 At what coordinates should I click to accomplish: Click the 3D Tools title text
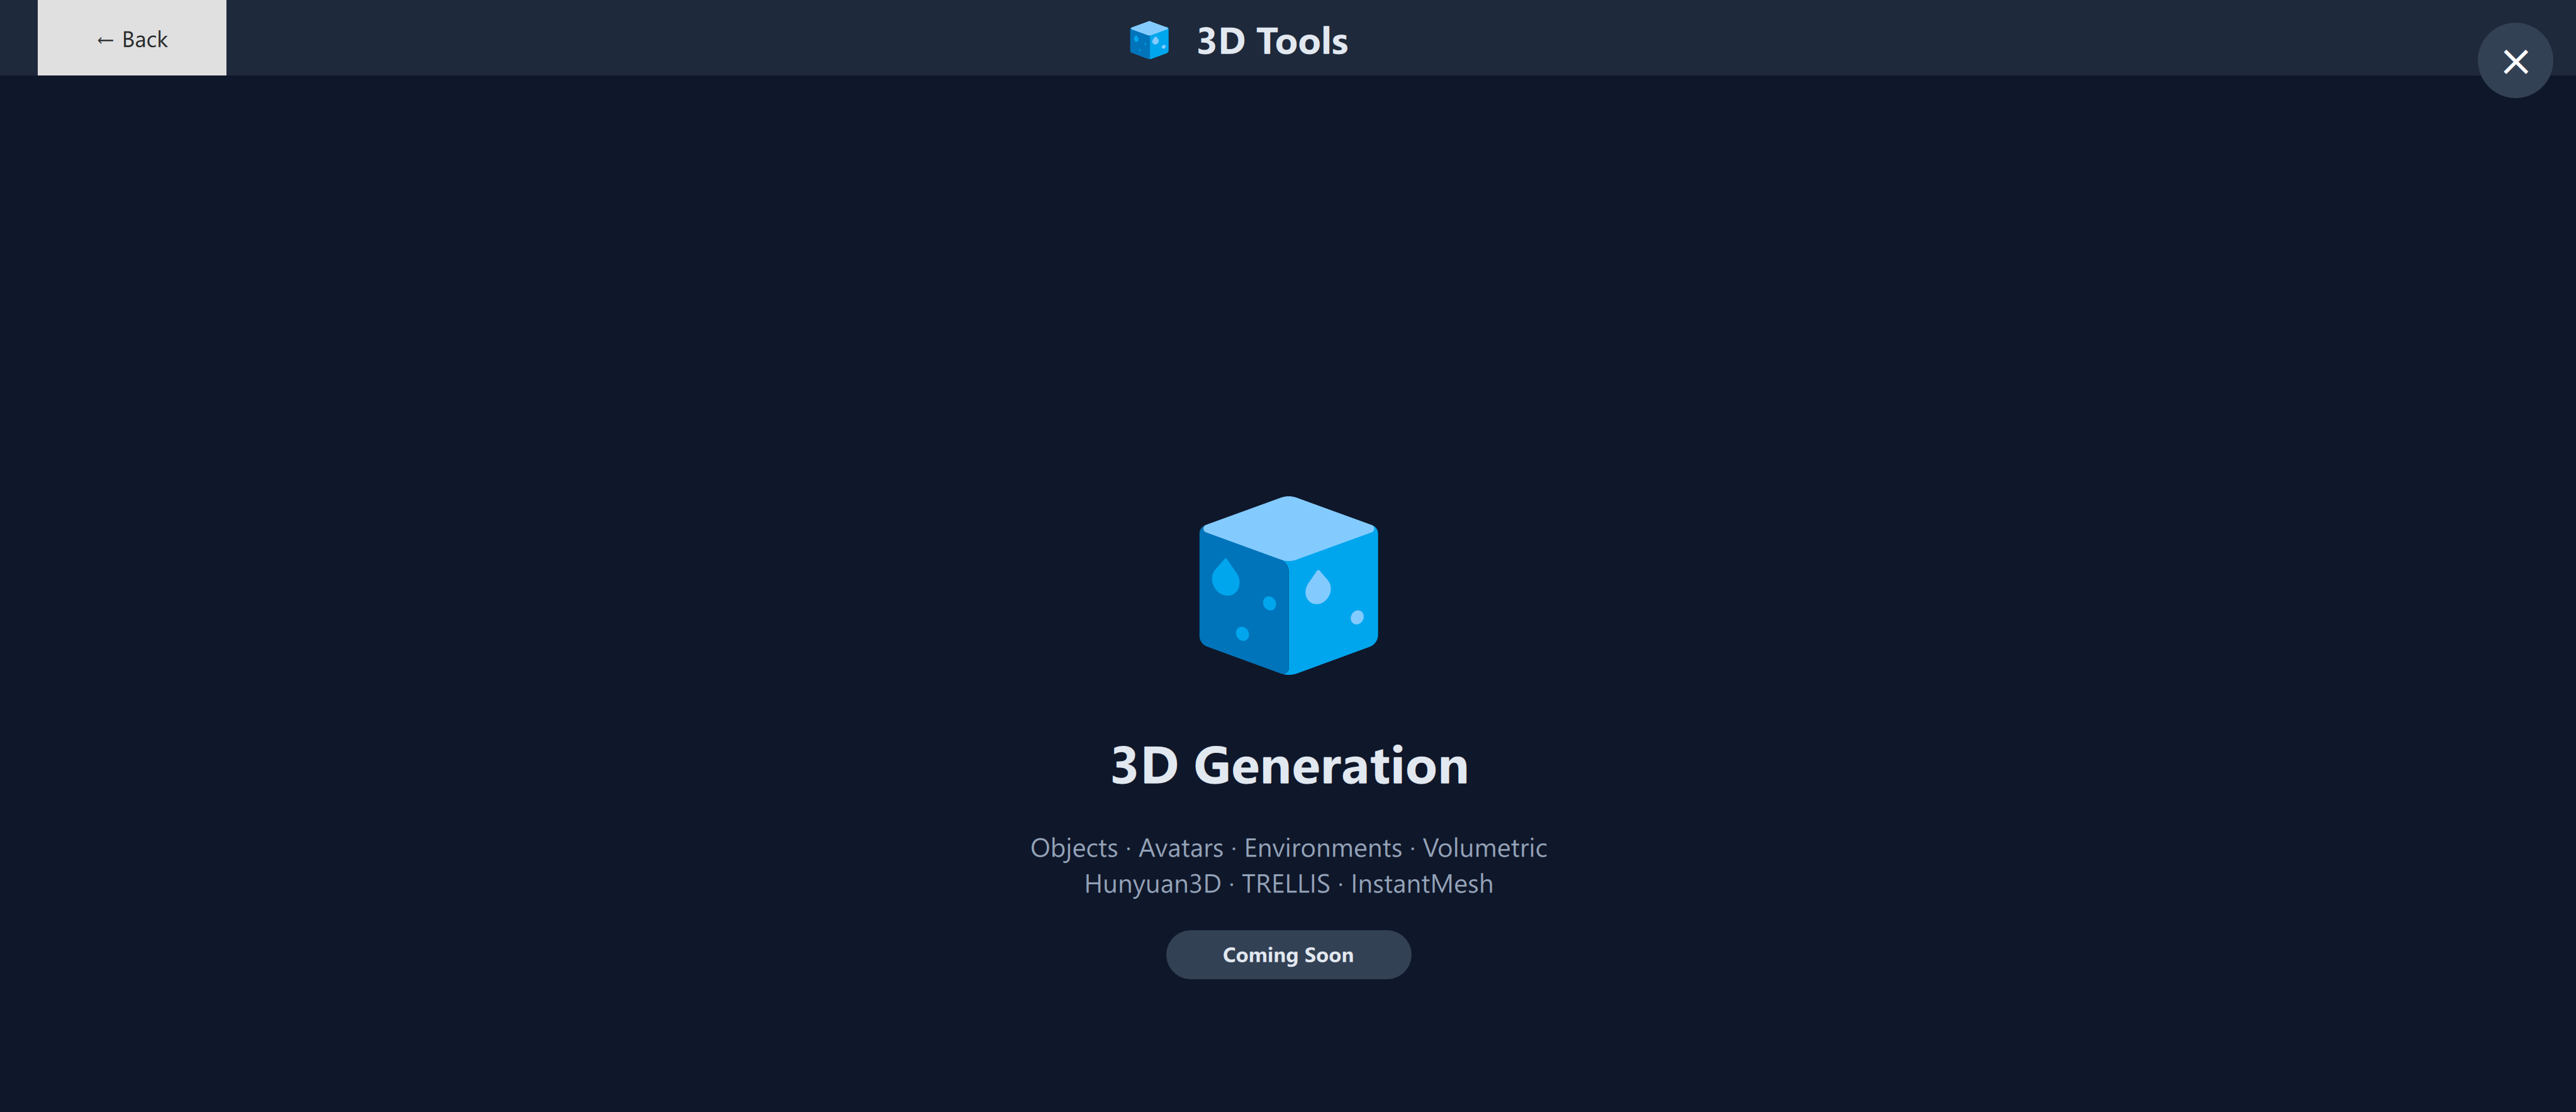click(x=1272, y=41)
